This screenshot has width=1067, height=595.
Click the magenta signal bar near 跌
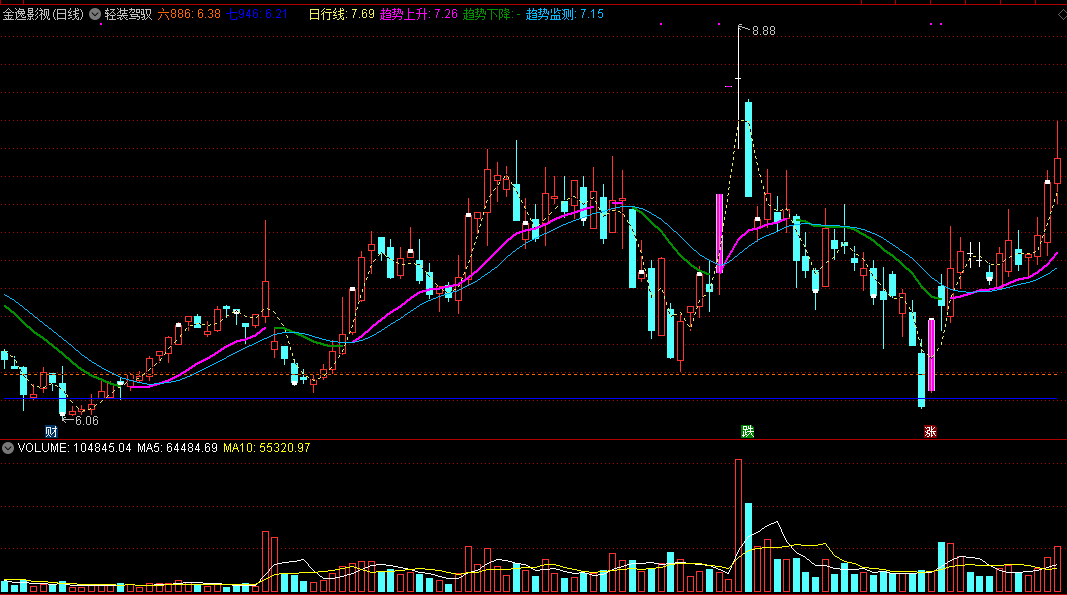(x=719, y=233)
